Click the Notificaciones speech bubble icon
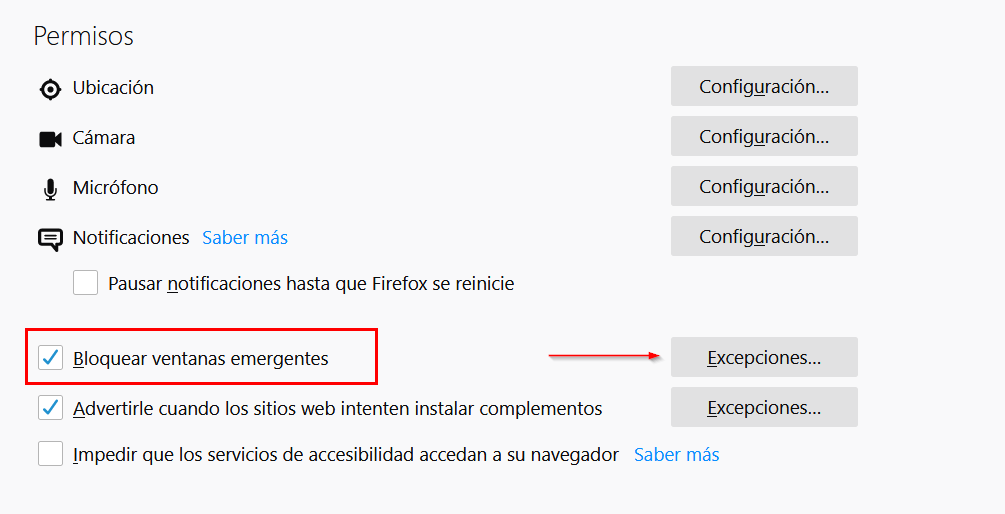The image size is (1005, 514). coord(50,239)
